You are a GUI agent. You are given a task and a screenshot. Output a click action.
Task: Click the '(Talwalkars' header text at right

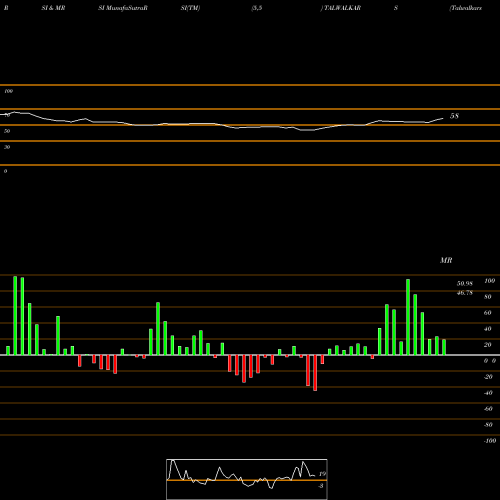tap(465, 8)
